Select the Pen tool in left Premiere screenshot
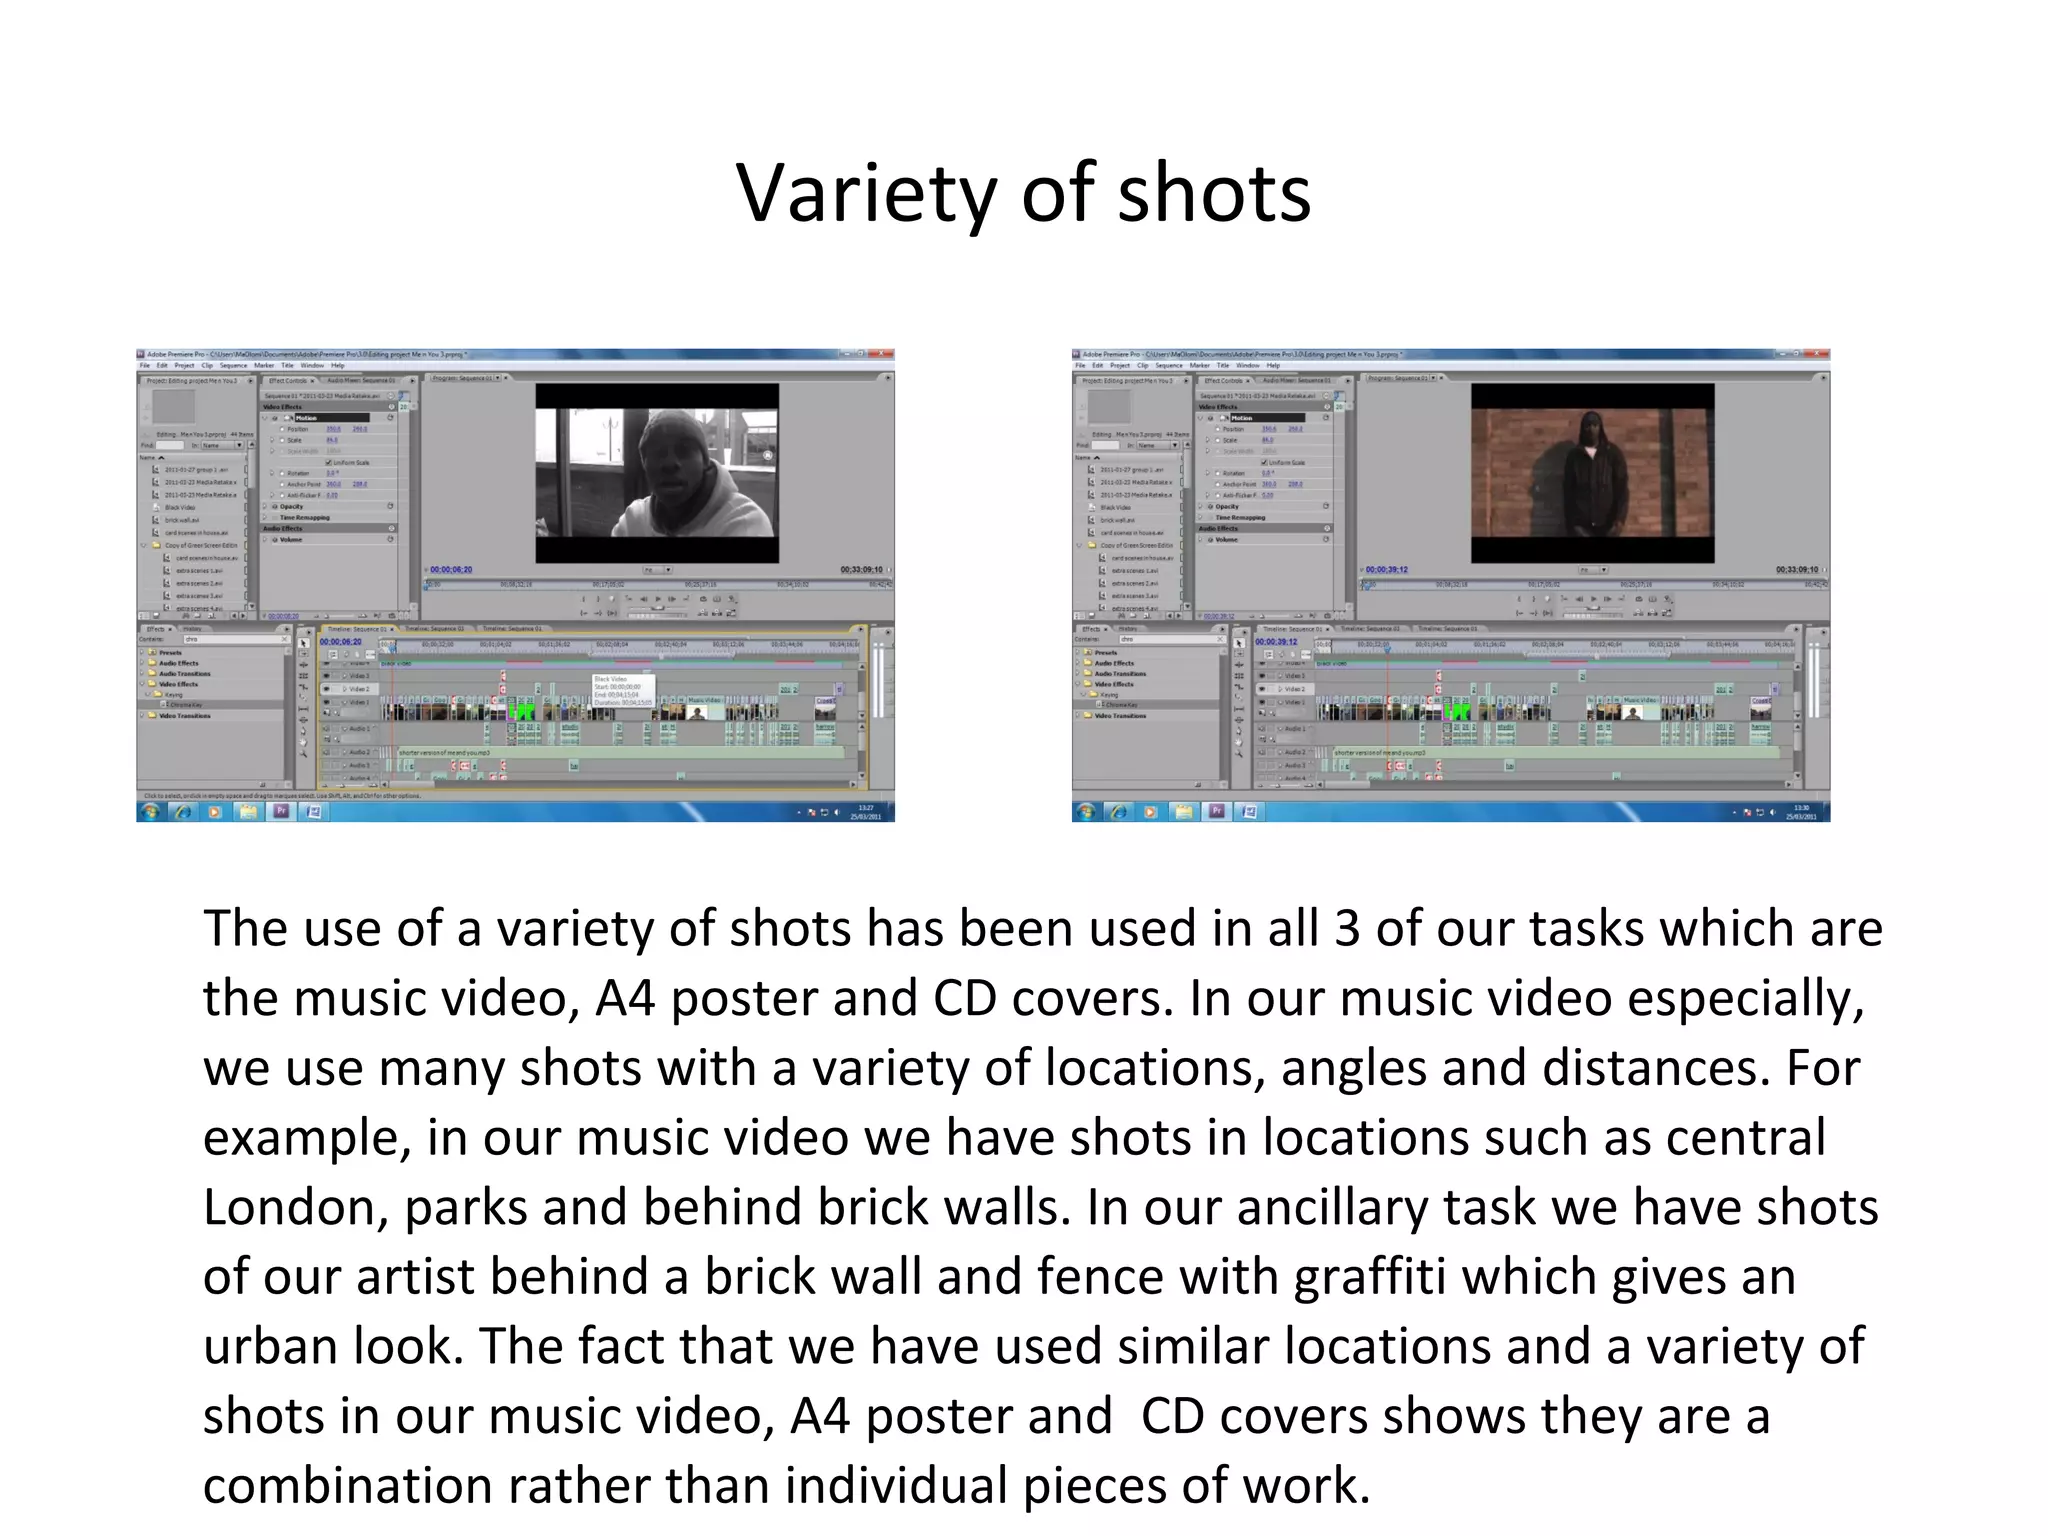Screen dimensions: 2048x1536 (303, 731)
